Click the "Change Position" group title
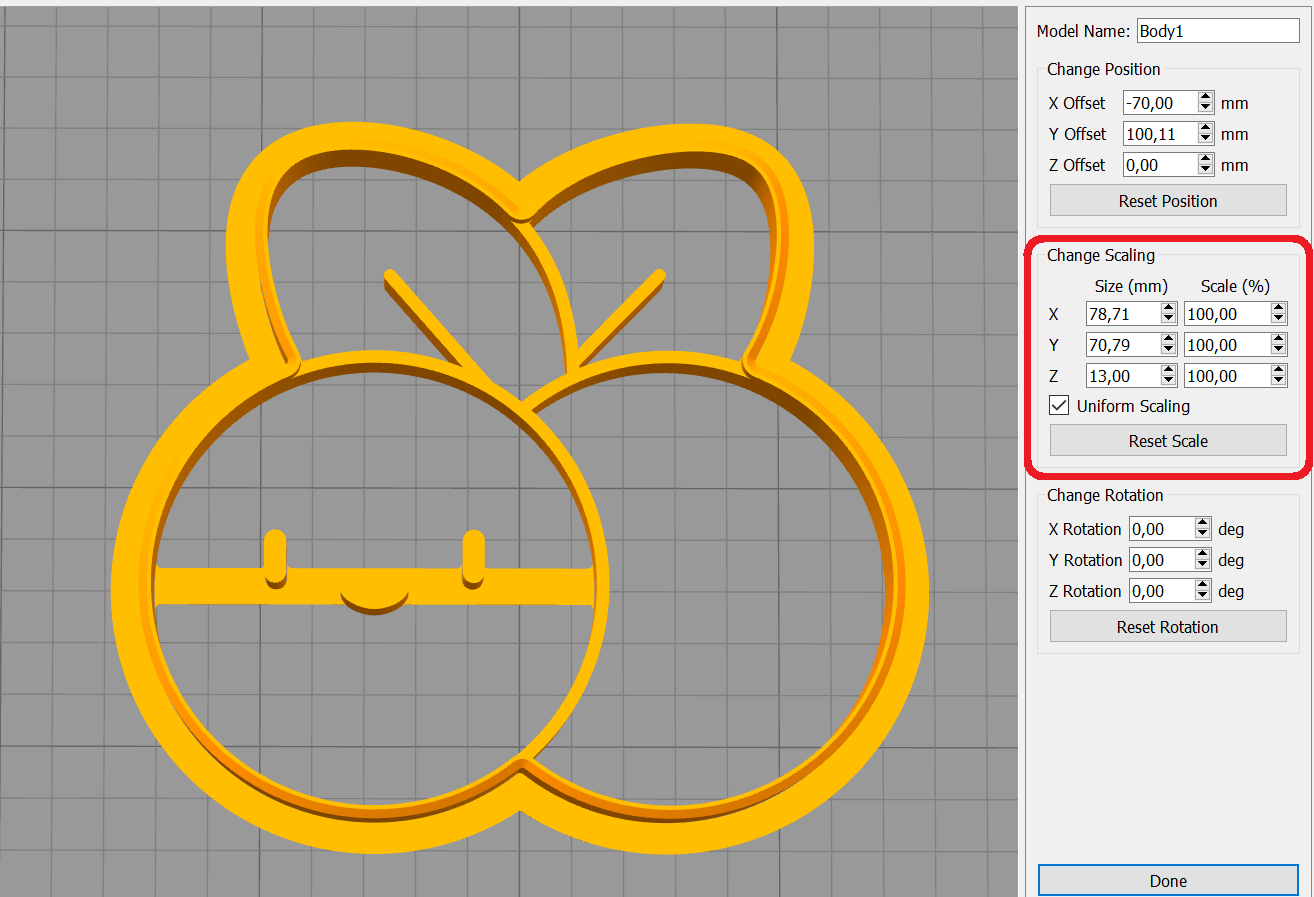 pos(1104,70)
